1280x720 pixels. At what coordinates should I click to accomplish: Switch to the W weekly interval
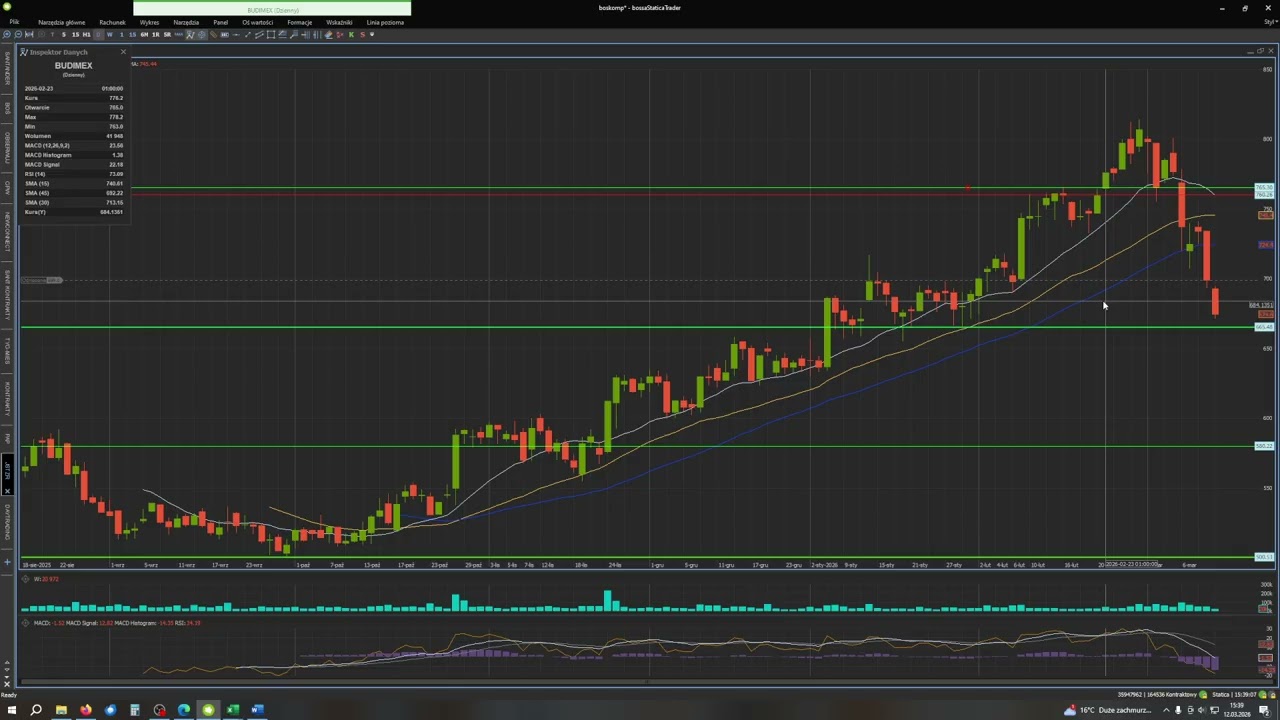click(109, 34)
